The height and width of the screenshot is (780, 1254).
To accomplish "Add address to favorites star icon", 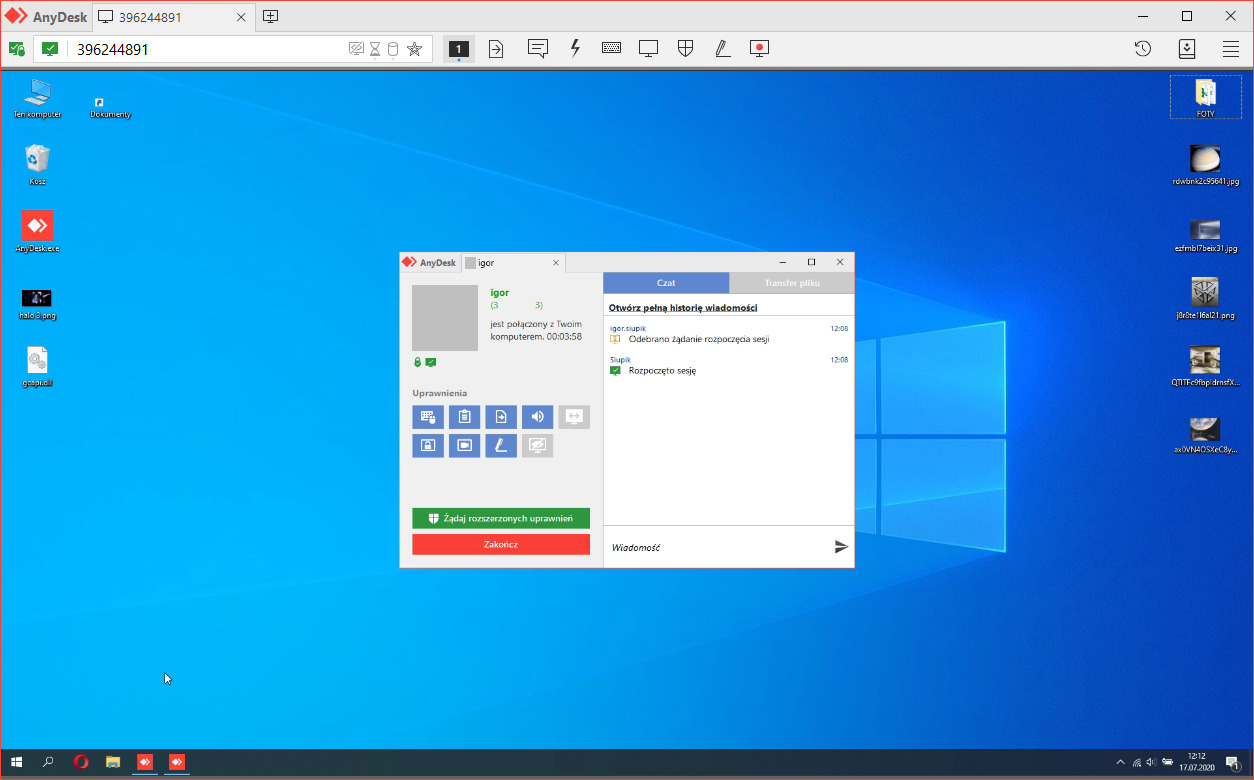I will 414,49.
